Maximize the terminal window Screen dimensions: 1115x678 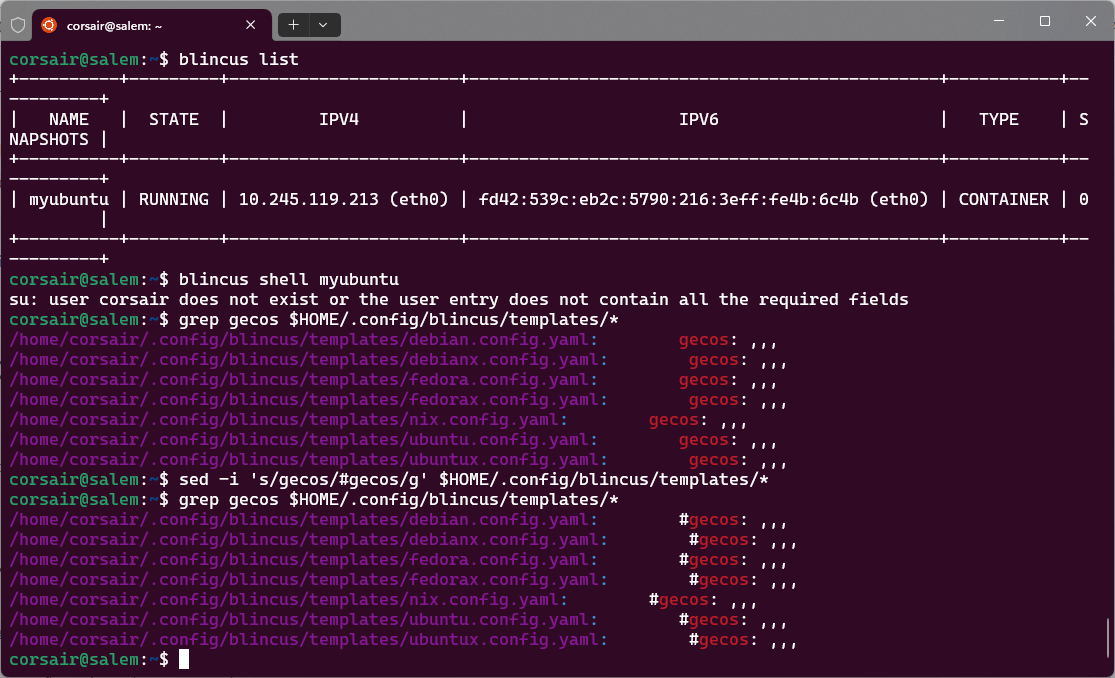(1044, 21)
